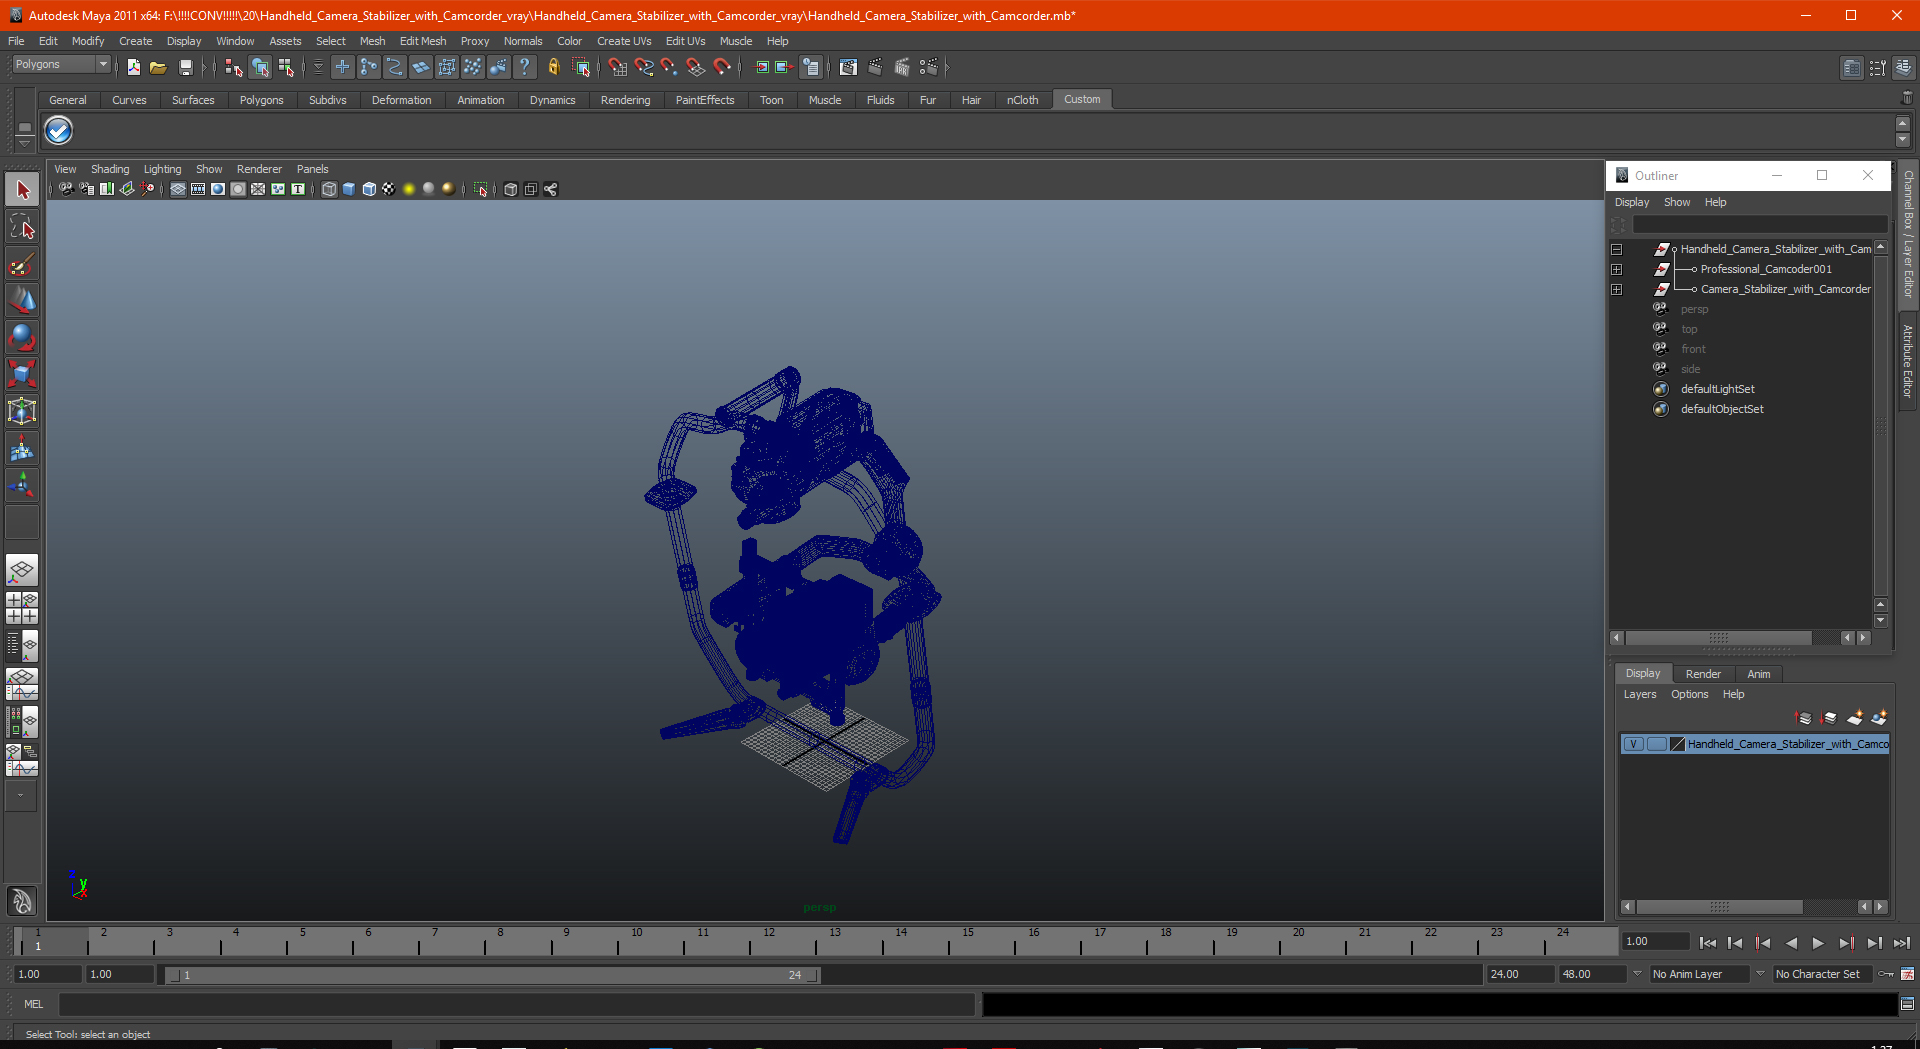
Task: Activate the Lasso select tool
Action: point(22,227)
